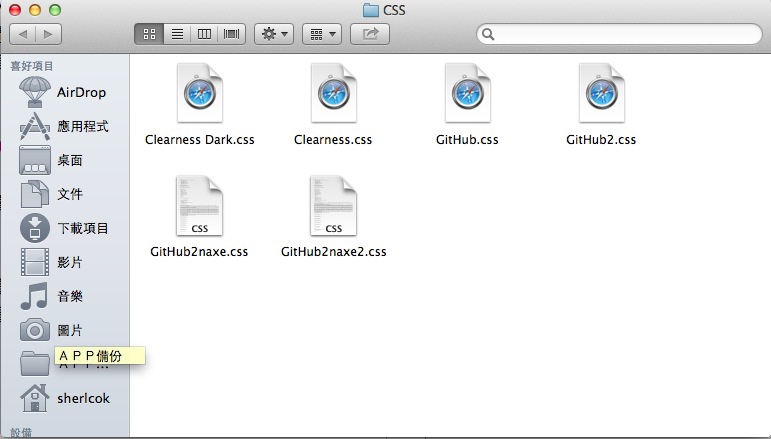This screenshot has height=439, width=771.
Task: Select the GitHub.css file icon
Action: pyautogui.click(x=468, y=93)
